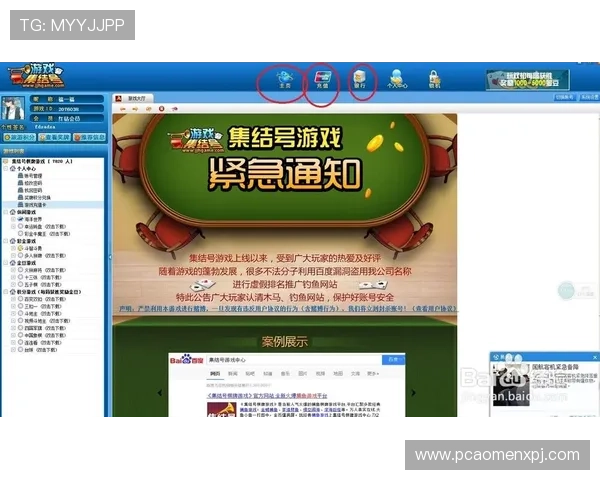Viewport: 600px width, 480px height.
Task: Click the user avatar picture
Action: click(13, 108)
